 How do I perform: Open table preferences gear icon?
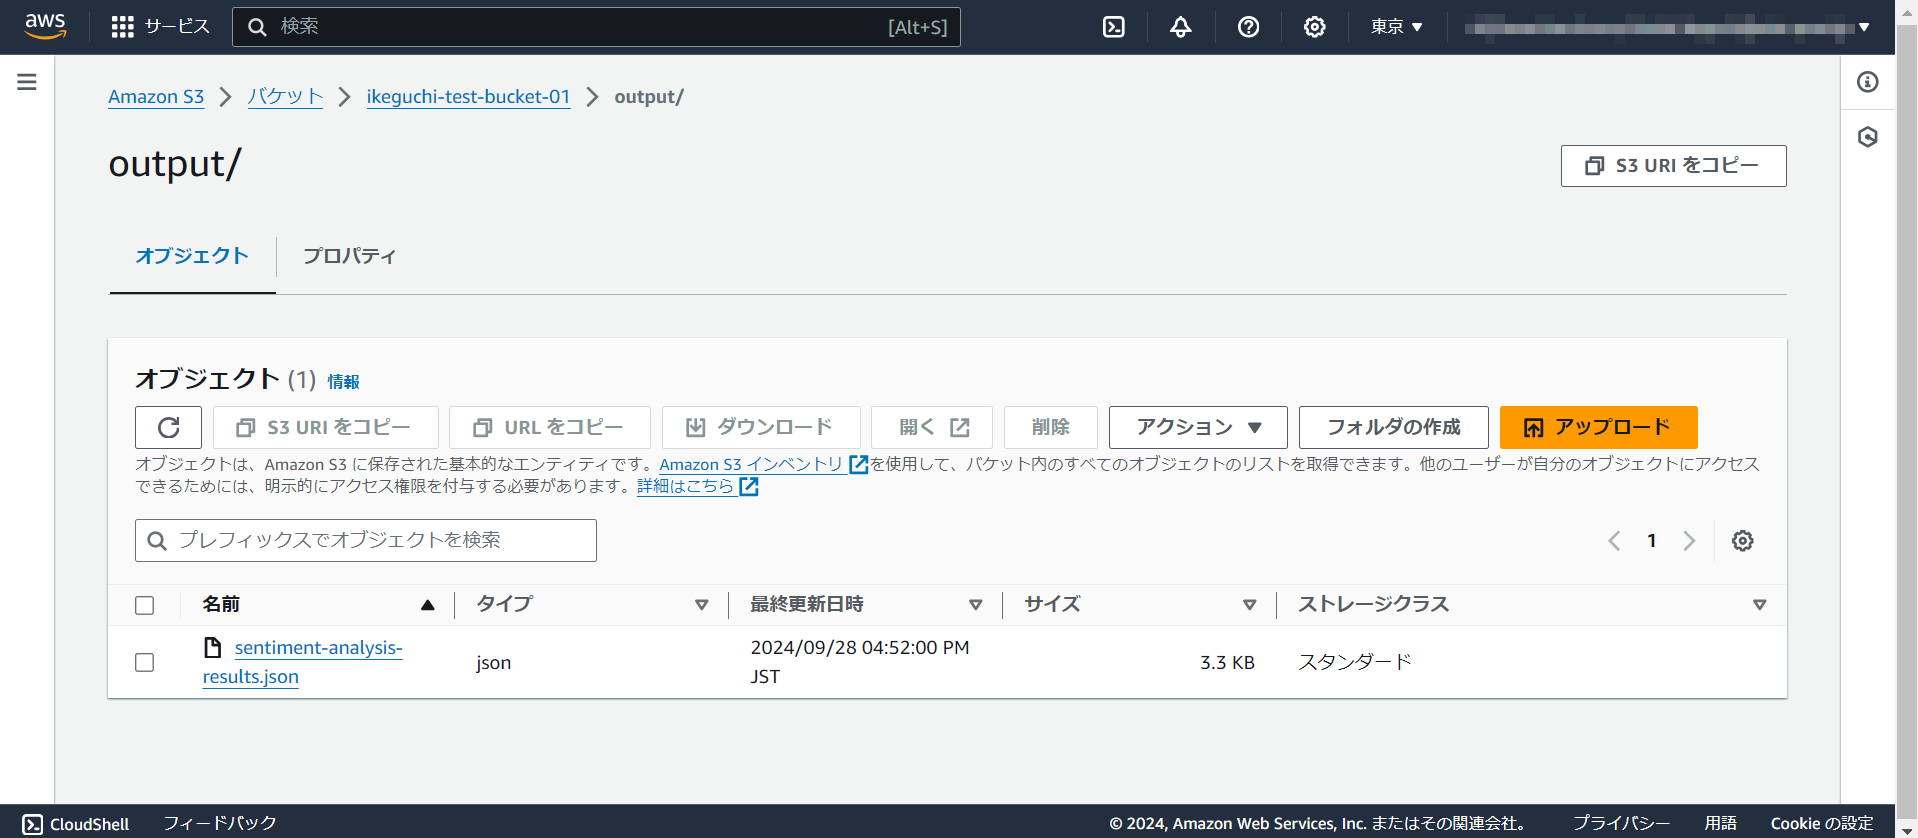(1743, 541)
